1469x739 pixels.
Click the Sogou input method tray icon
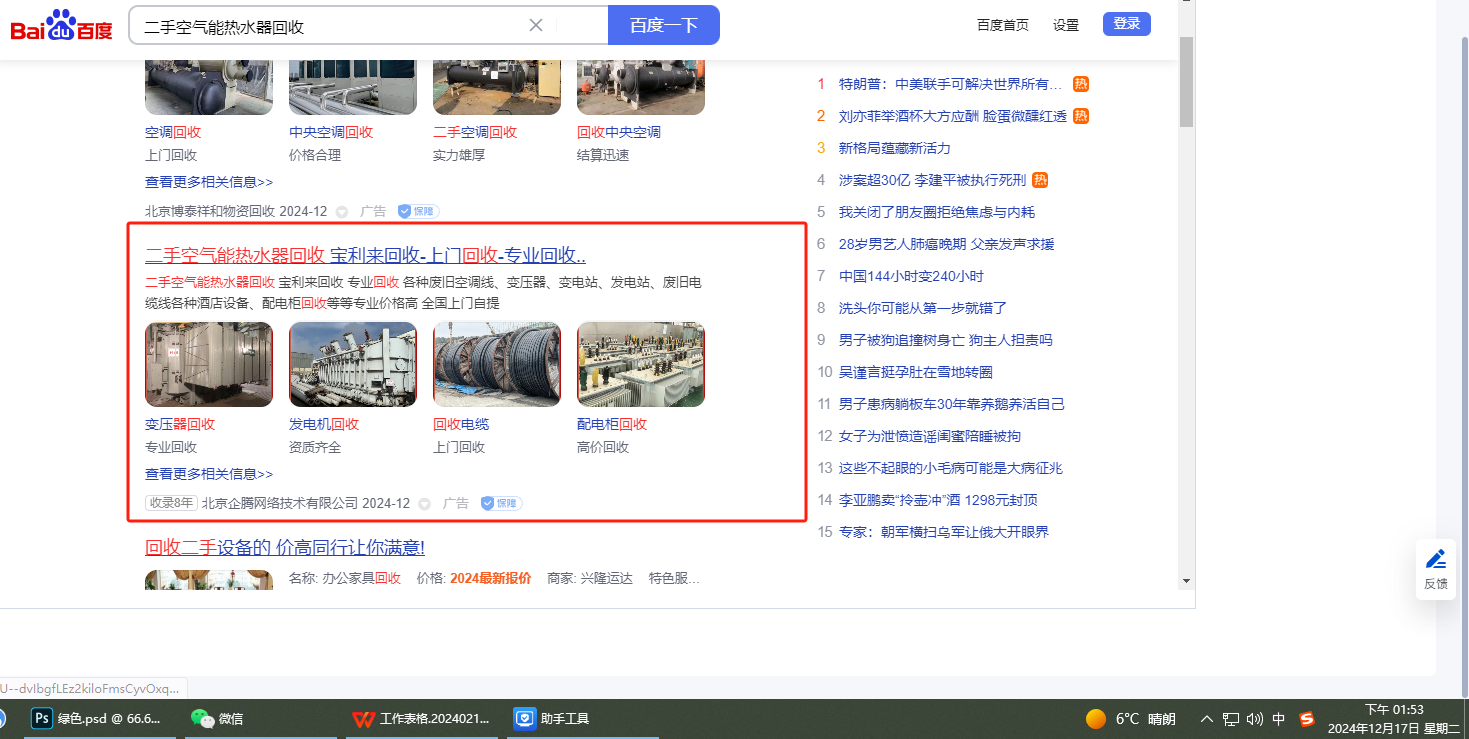(x=1306, y=718)
